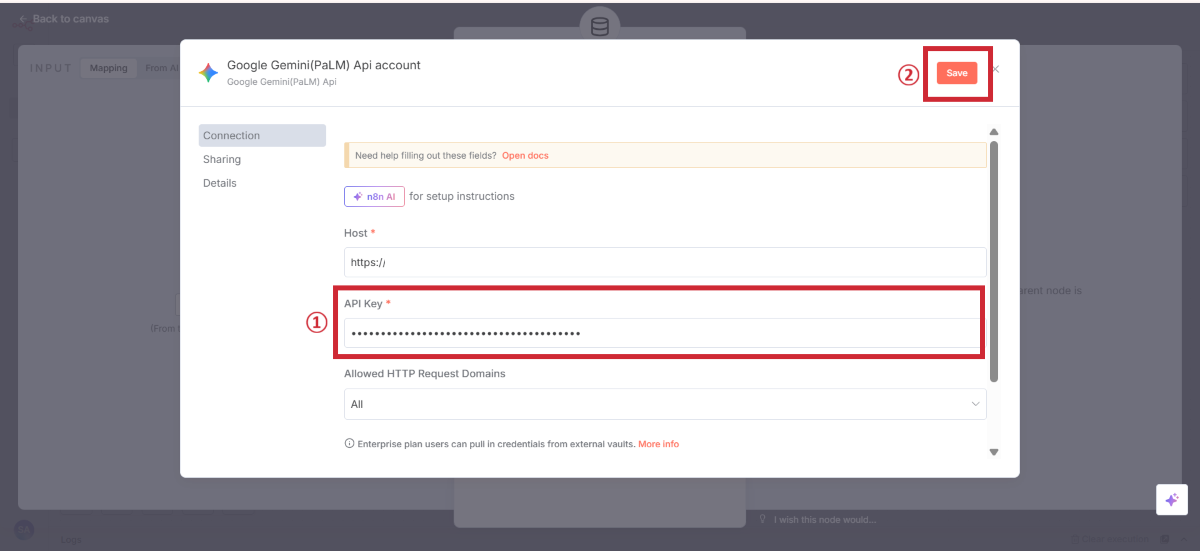This screenshot has height=551, width=1200.
Task: Click the lightbulb icon by 'I wish this node would'
Action: [x=763, y=519]
